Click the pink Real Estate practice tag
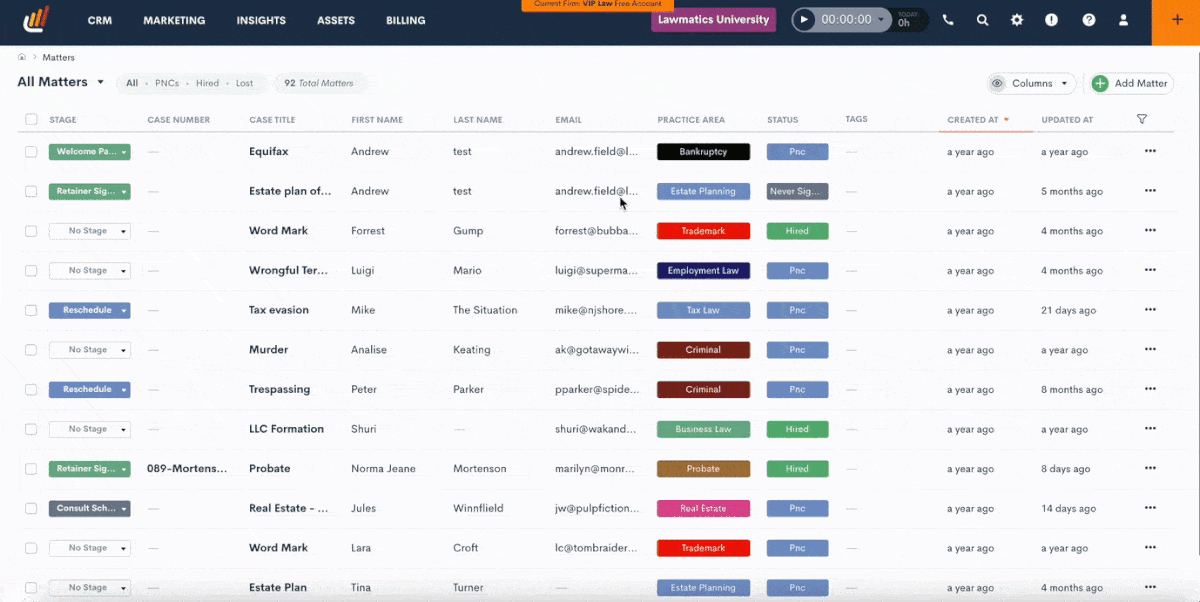 703,508
